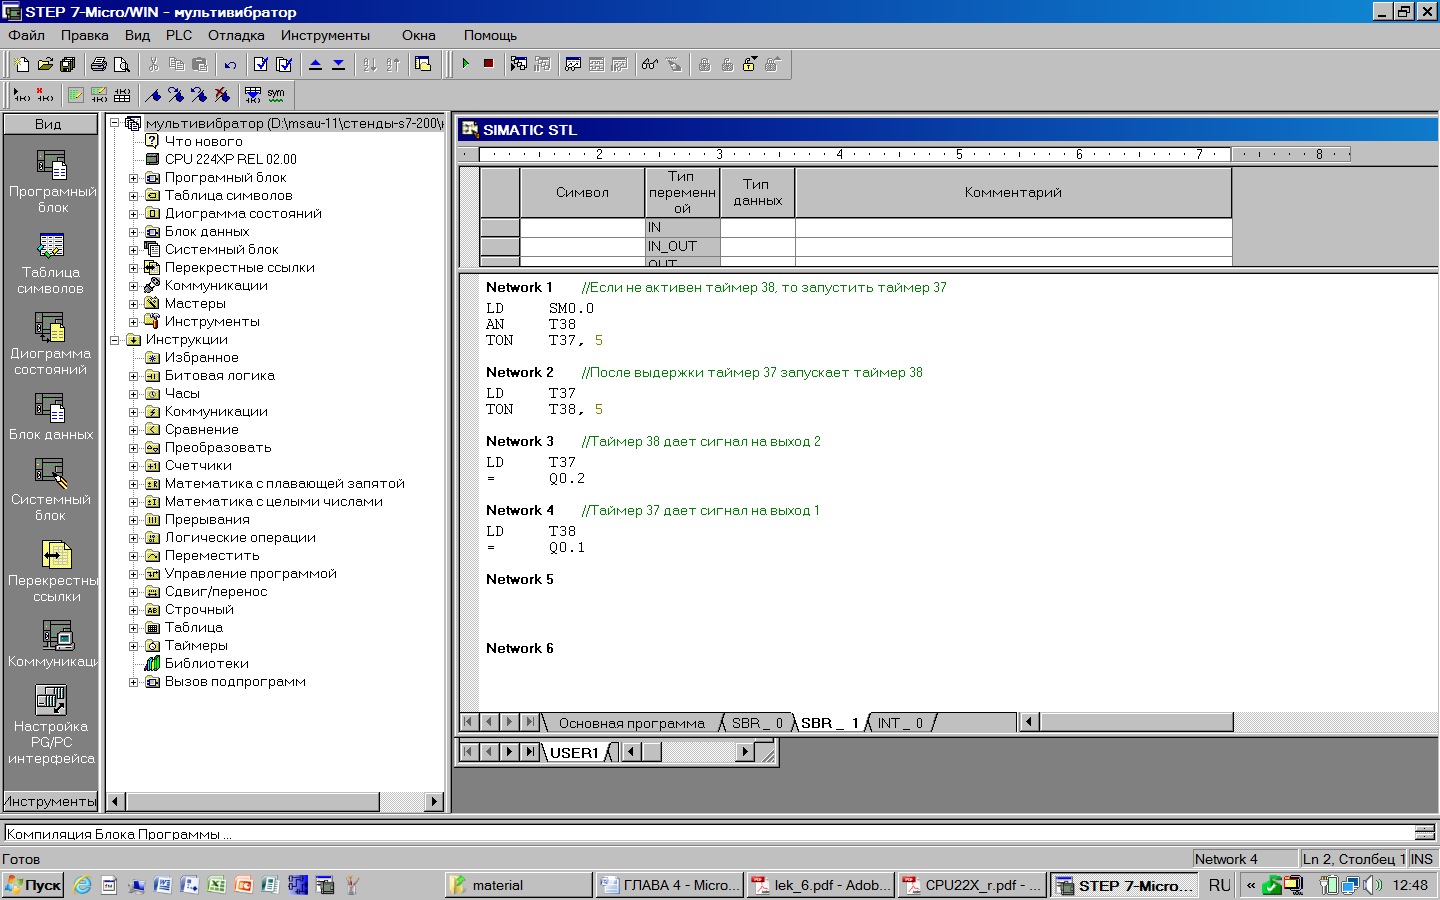Expand the Таблица символов tree node

(133, 196)
